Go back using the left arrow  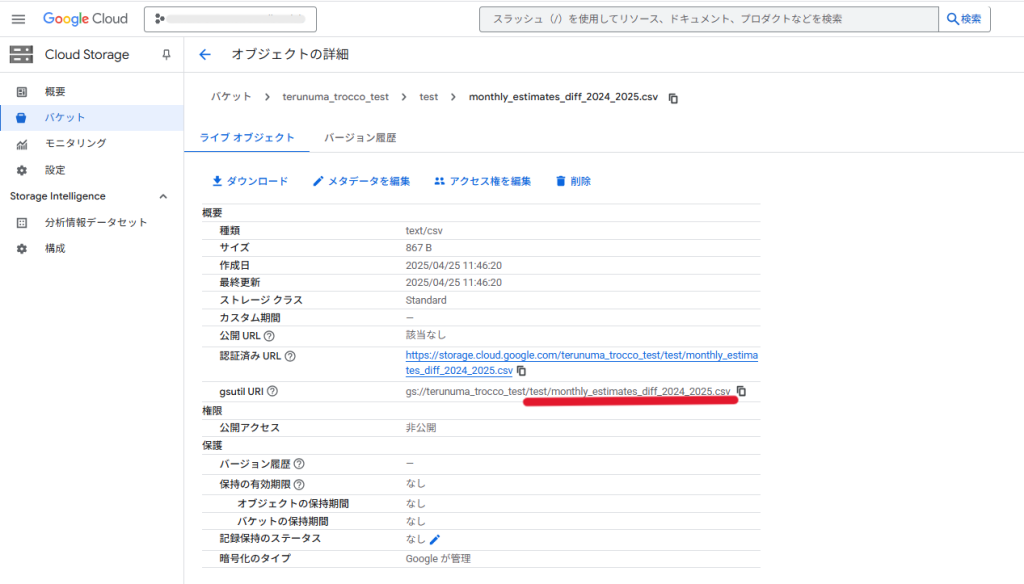coord(205,54)
